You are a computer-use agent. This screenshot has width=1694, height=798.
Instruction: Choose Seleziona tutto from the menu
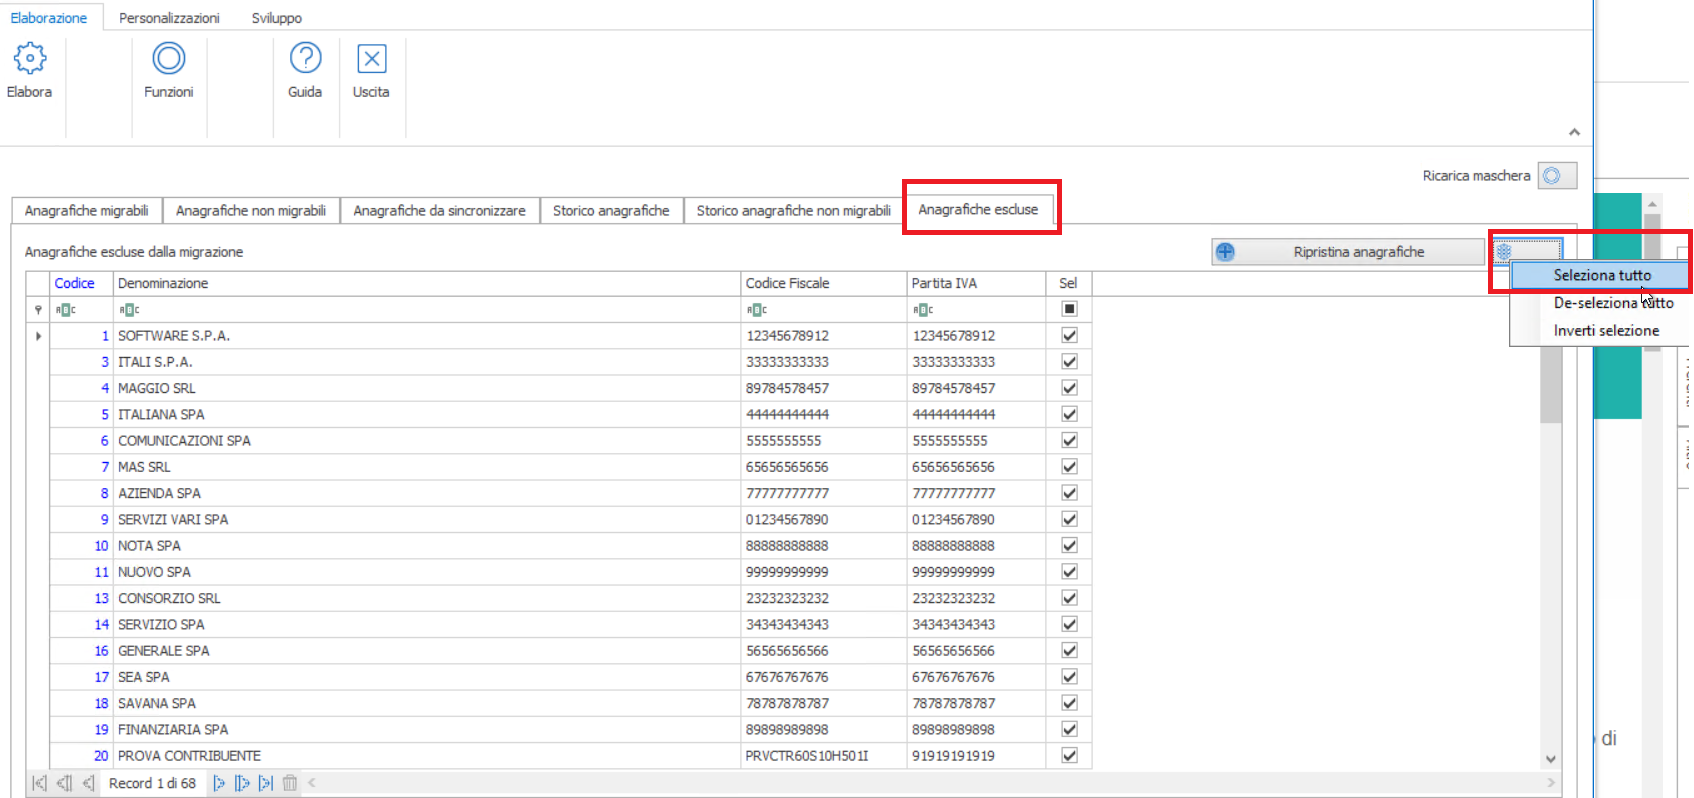[1602, 275]
